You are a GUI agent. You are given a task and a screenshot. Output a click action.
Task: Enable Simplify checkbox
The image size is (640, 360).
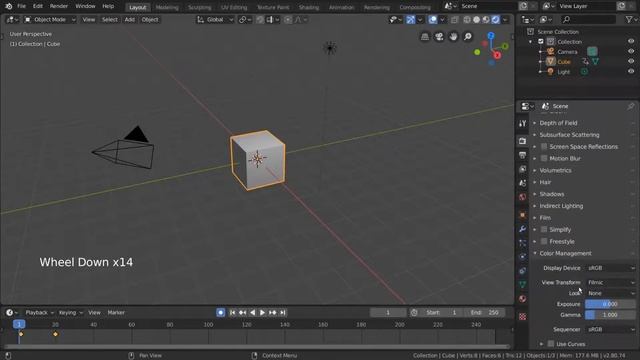pyautogui.click(x=544, y=229)
